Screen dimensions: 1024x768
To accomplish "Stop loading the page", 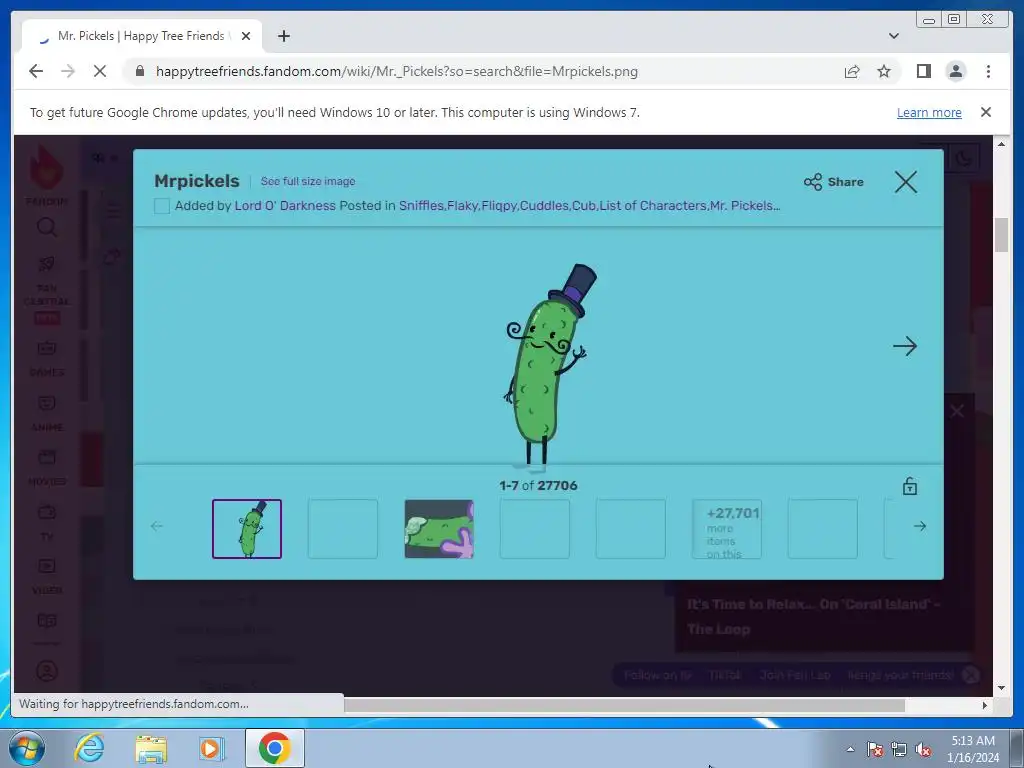I will click(100, 71).
